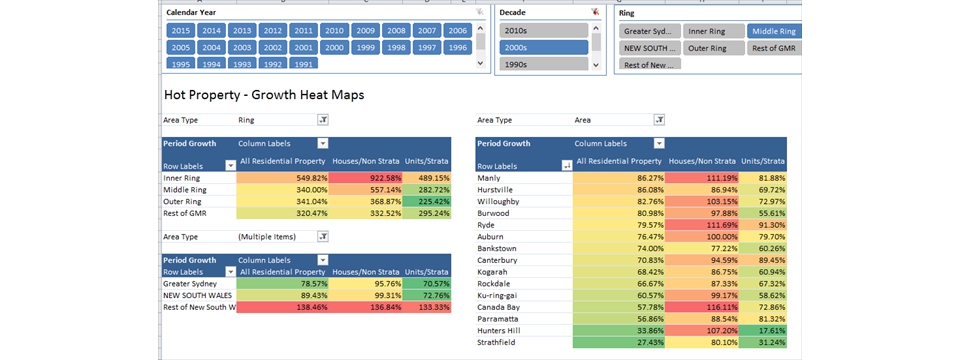Select Bankstown row label cell

coord(523,249)
